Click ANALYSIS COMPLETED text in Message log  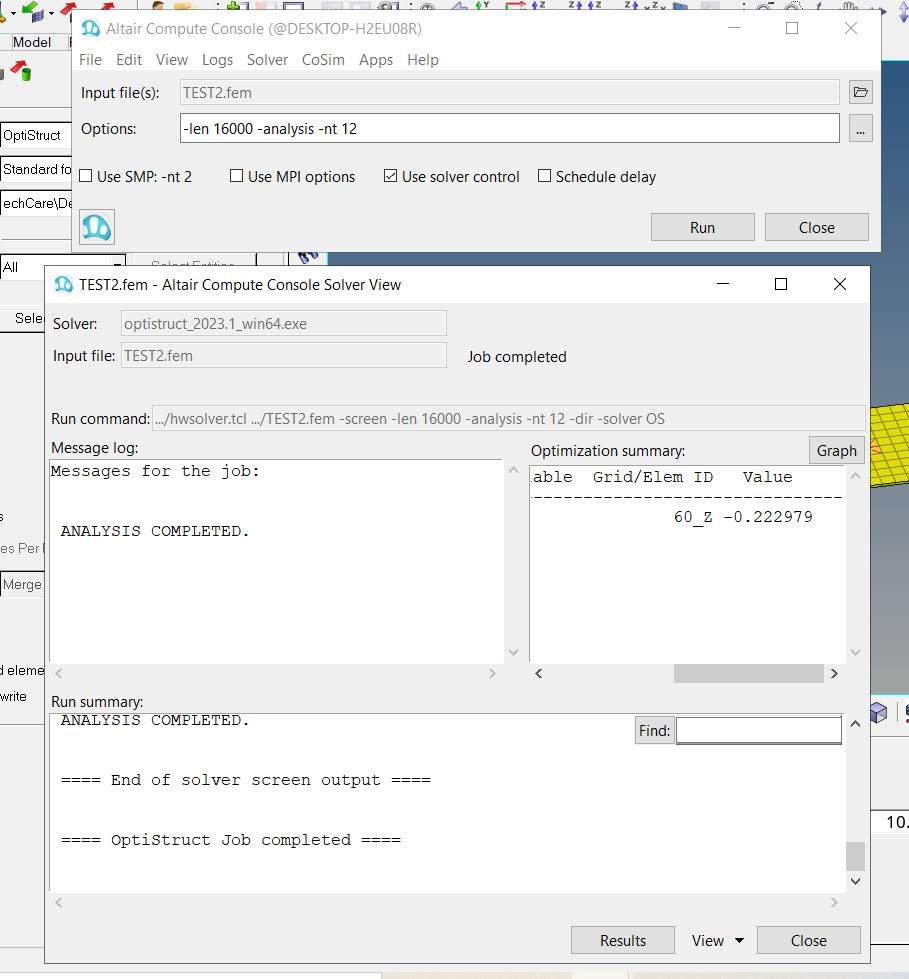[155, 531]
